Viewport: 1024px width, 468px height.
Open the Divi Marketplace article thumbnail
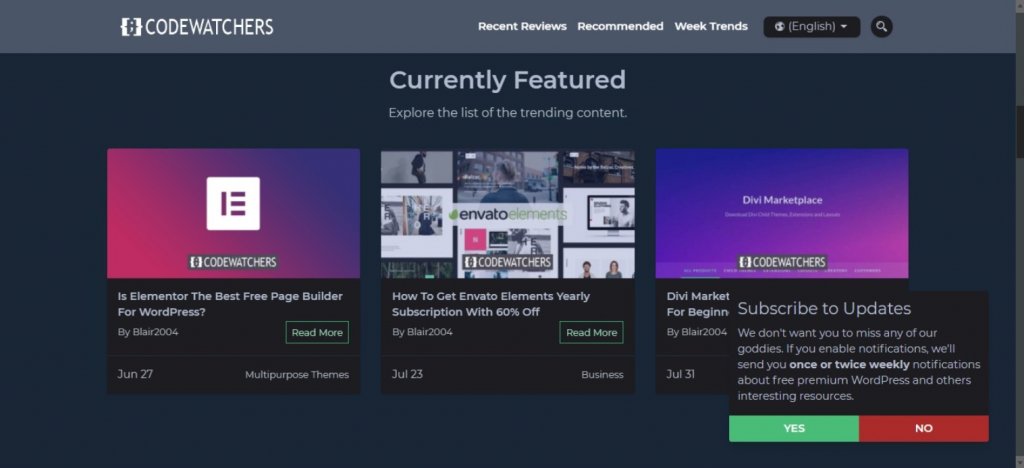click(782, 213)
